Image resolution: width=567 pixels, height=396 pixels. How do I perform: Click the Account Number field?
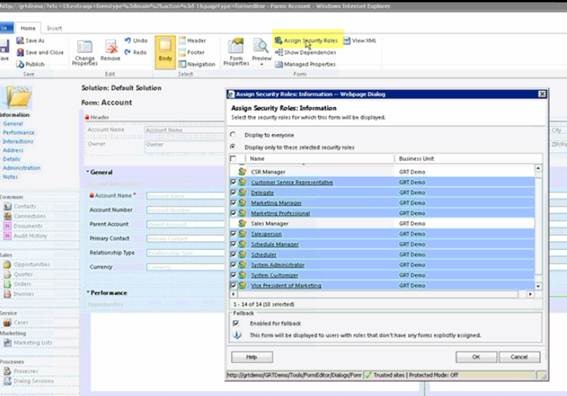(186, 210)
